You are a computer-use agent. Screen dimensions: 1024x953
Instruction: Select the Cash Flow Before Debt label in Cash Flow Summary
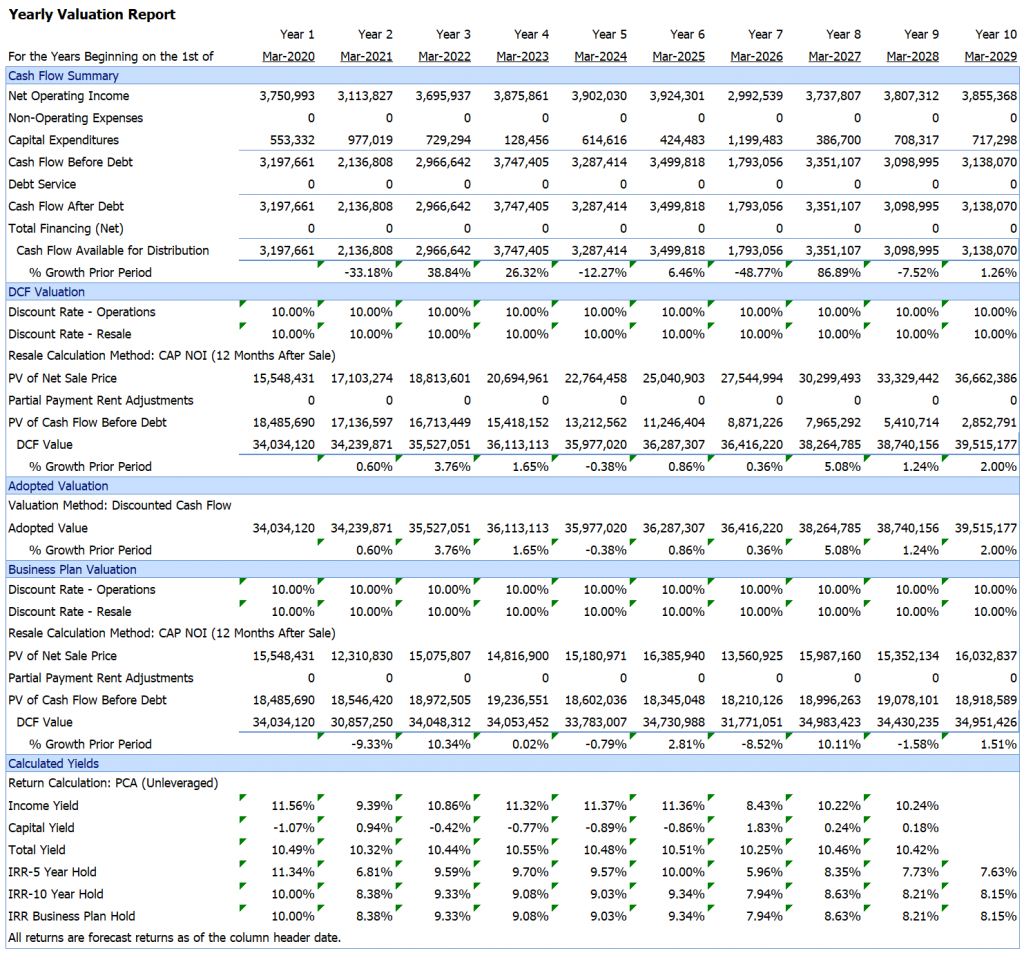[71, 163]
